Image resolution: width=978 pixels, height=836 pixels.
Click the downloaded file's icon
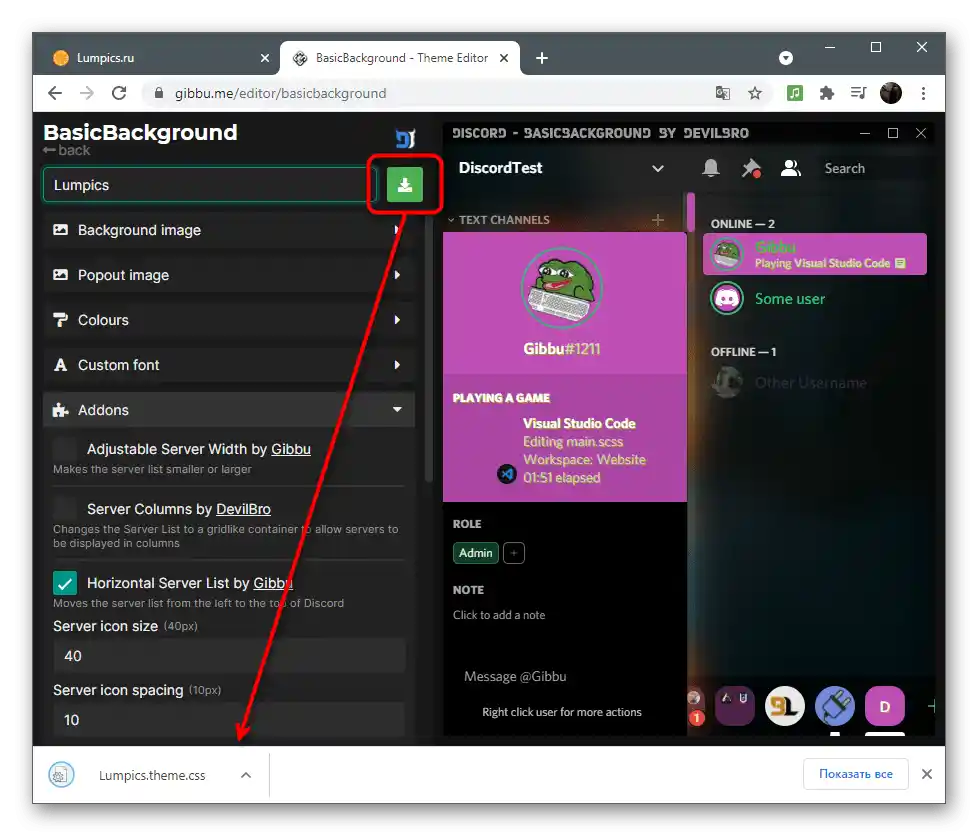click(x=61, y=775)
